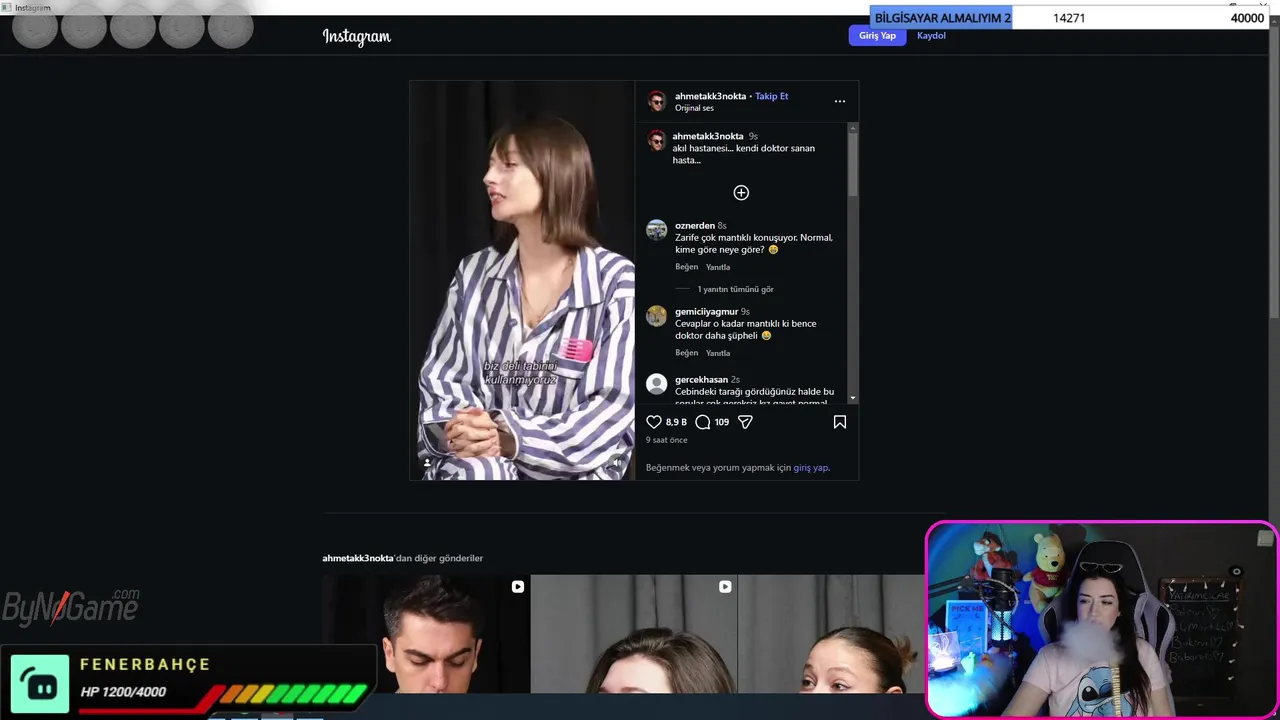This screenshot has width=1280, height=720.
Task: Open the oznerden username link
Action: point(694,226)
